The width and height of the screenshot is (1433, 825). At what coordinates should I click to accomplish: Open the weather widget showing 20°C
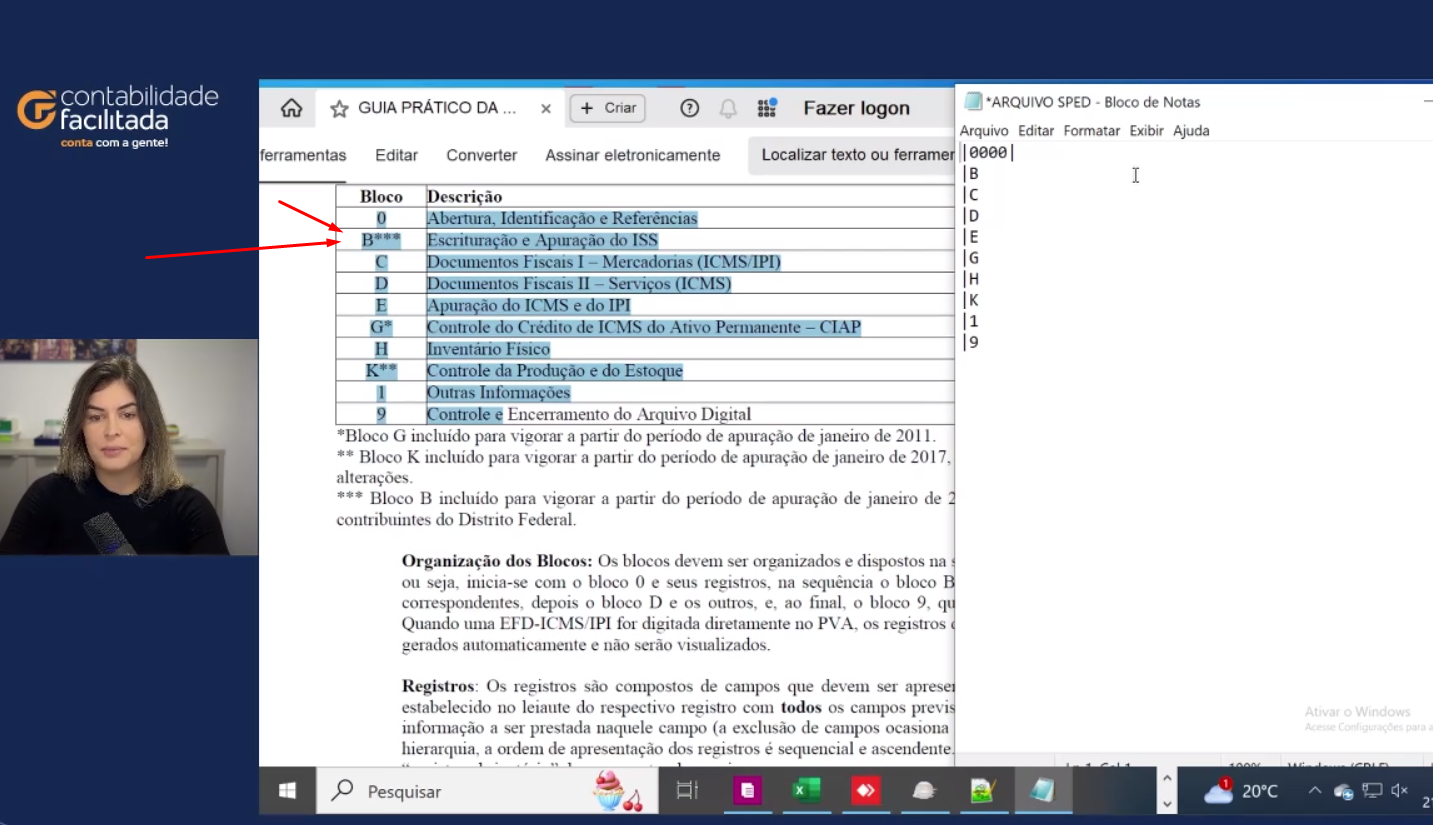click(1241, 791)
